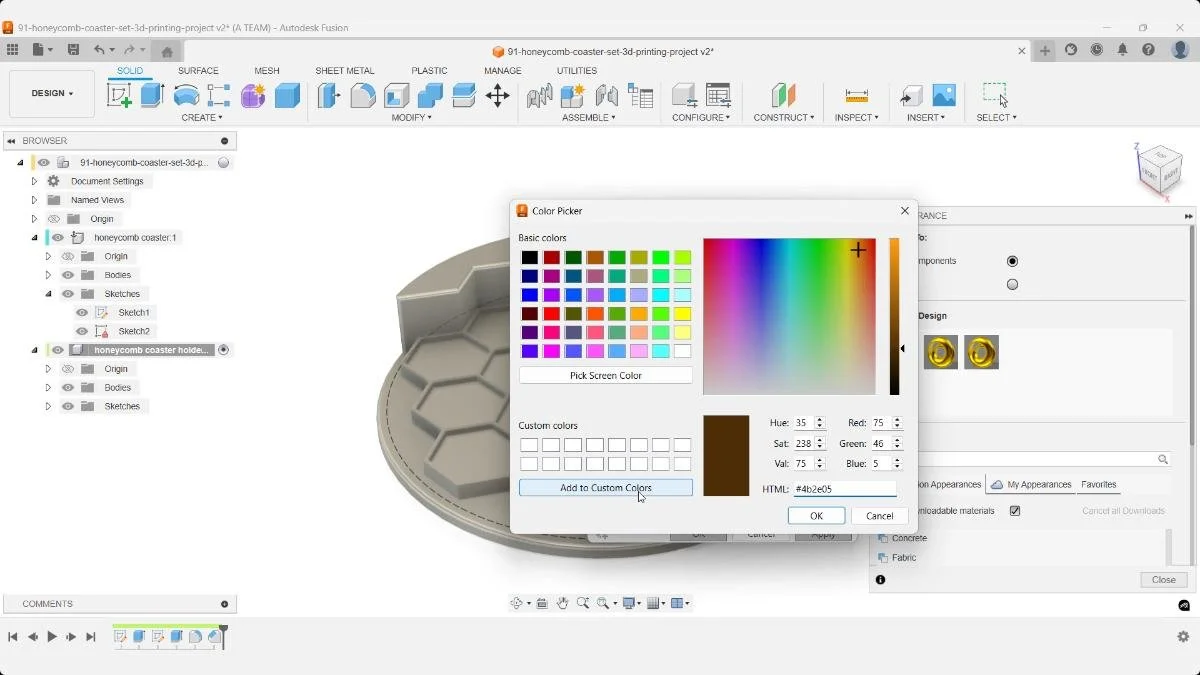The image size is (1200, 675).
Task: Select the yellow basic color swatch
Action: click(682, 313)
